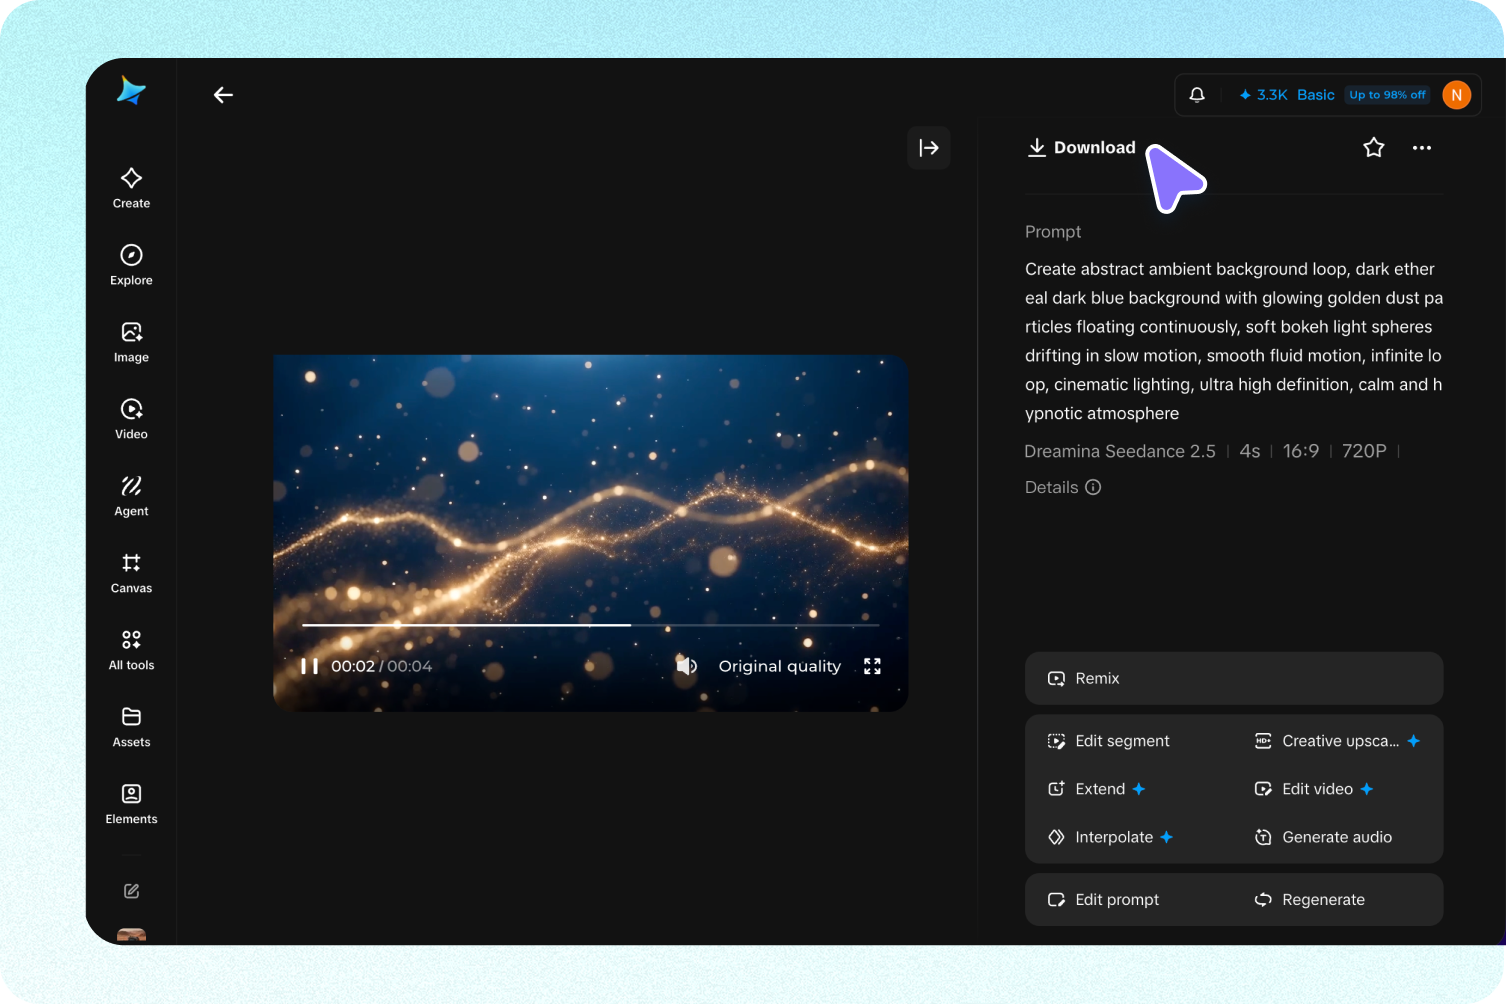Screen dimensions: 1506x1004
Task: Click the 00:02 / 00:04 time display
Action: pos(381,666)
